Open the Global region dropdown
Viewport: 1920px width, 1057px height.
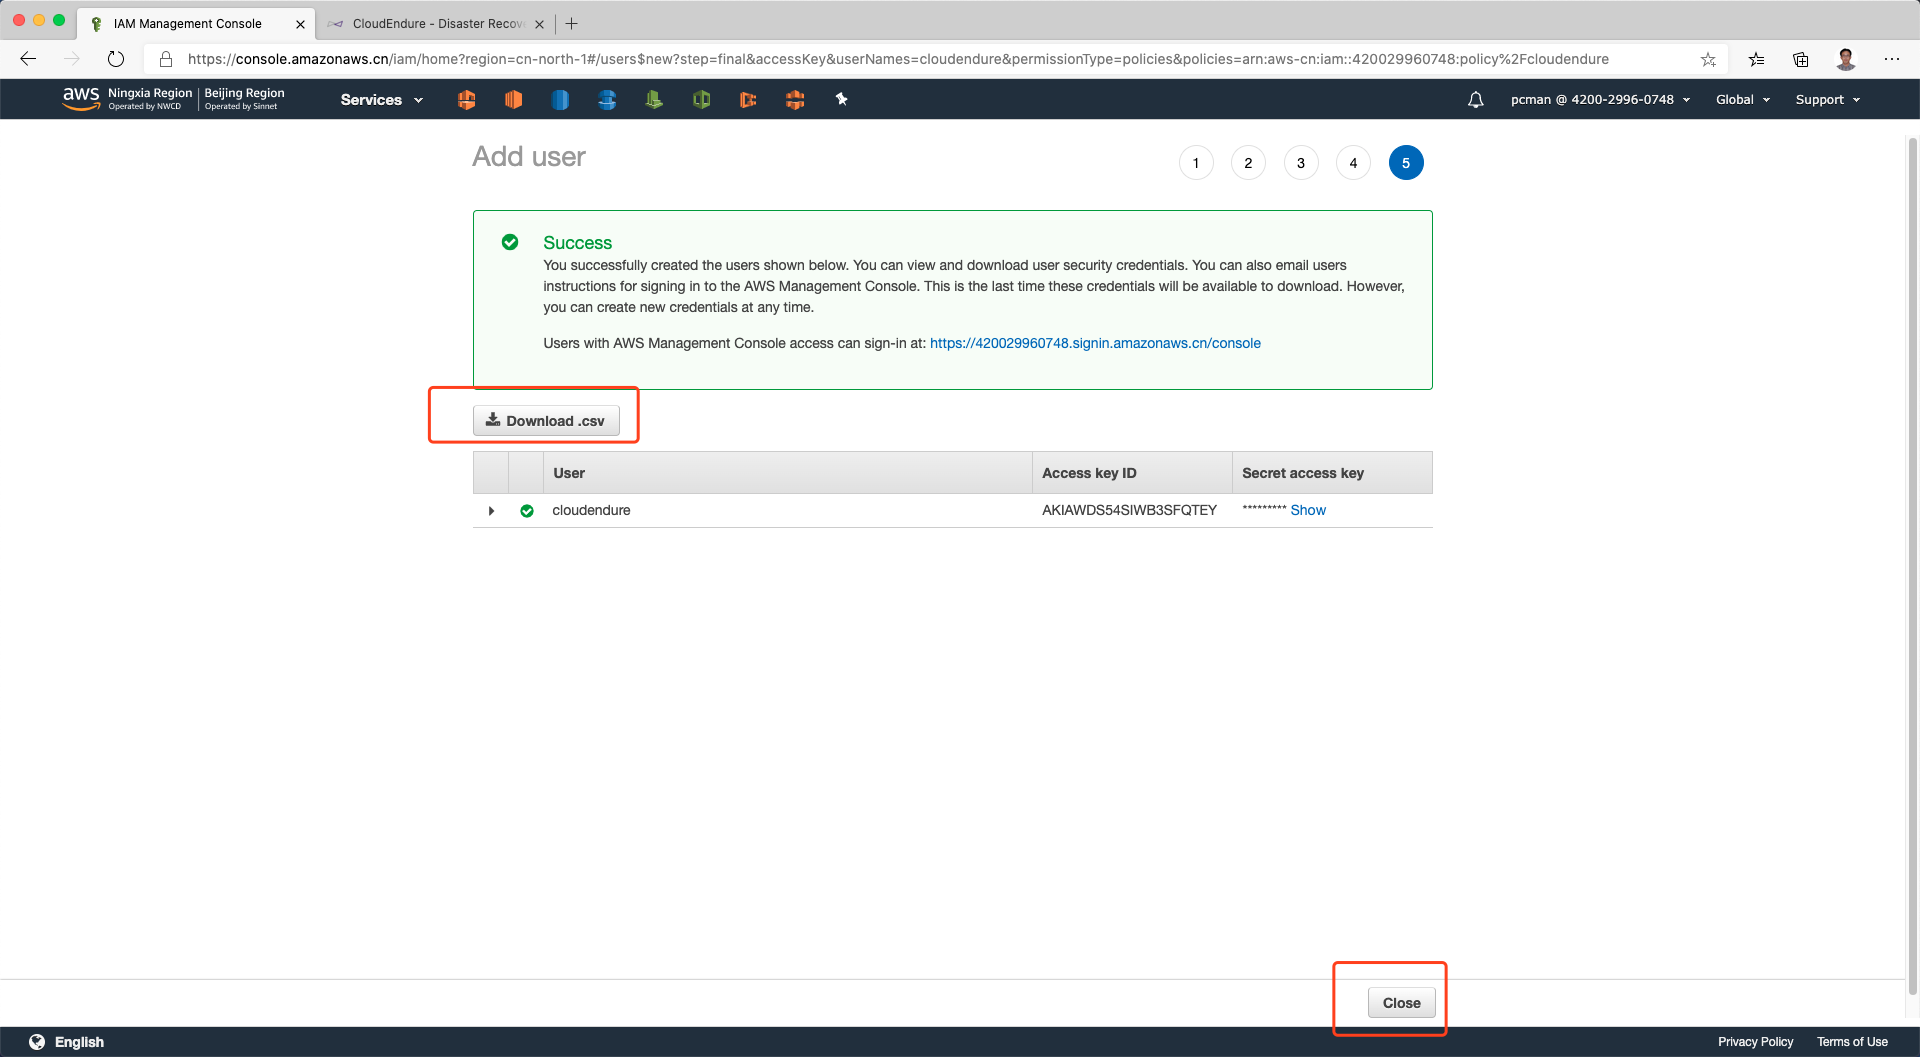[1742, 100]
